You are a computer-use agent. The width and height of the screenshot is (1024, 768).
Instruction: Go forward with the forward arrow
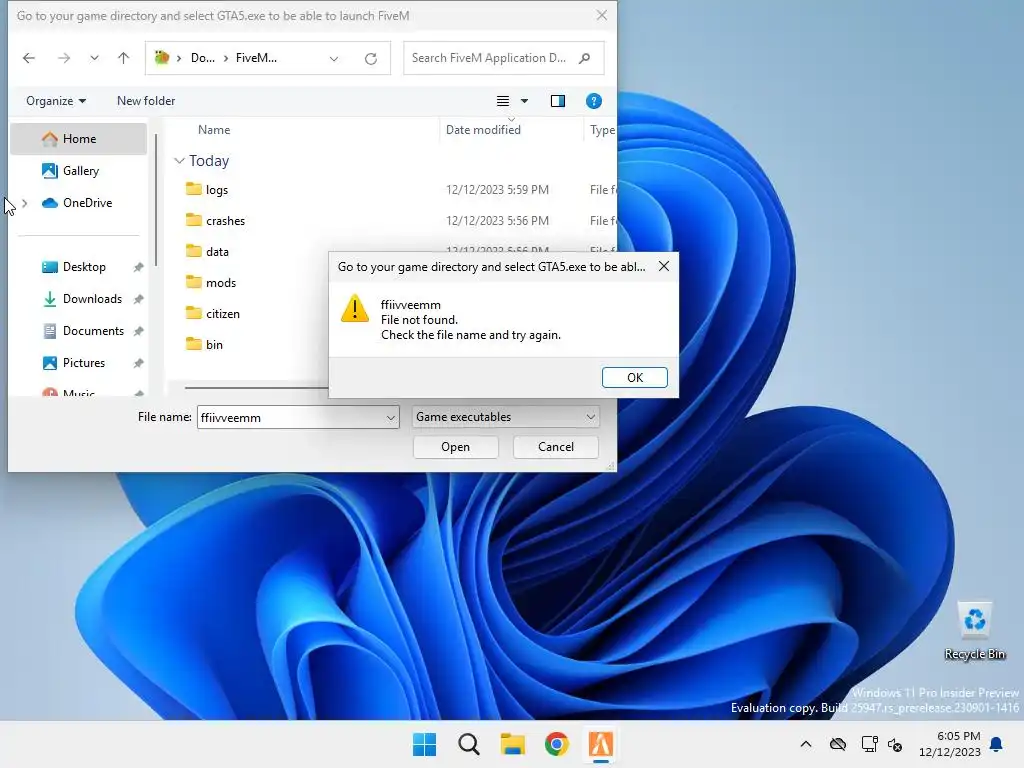pos(63,58)
